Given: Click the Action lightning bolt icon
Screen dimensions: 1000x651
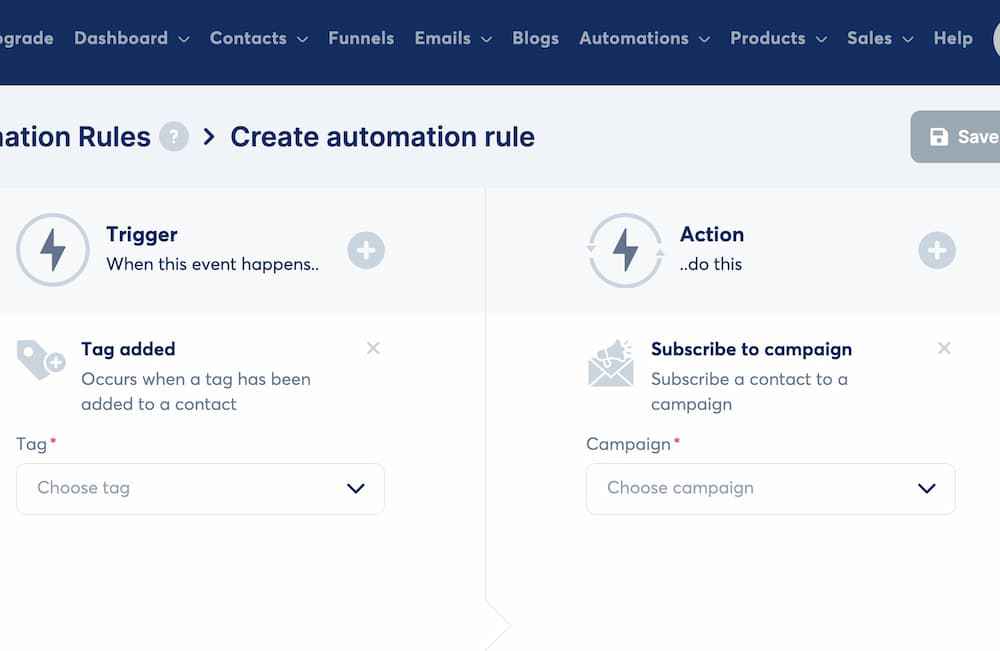Looking at the screenshot, I should [624, 250].
